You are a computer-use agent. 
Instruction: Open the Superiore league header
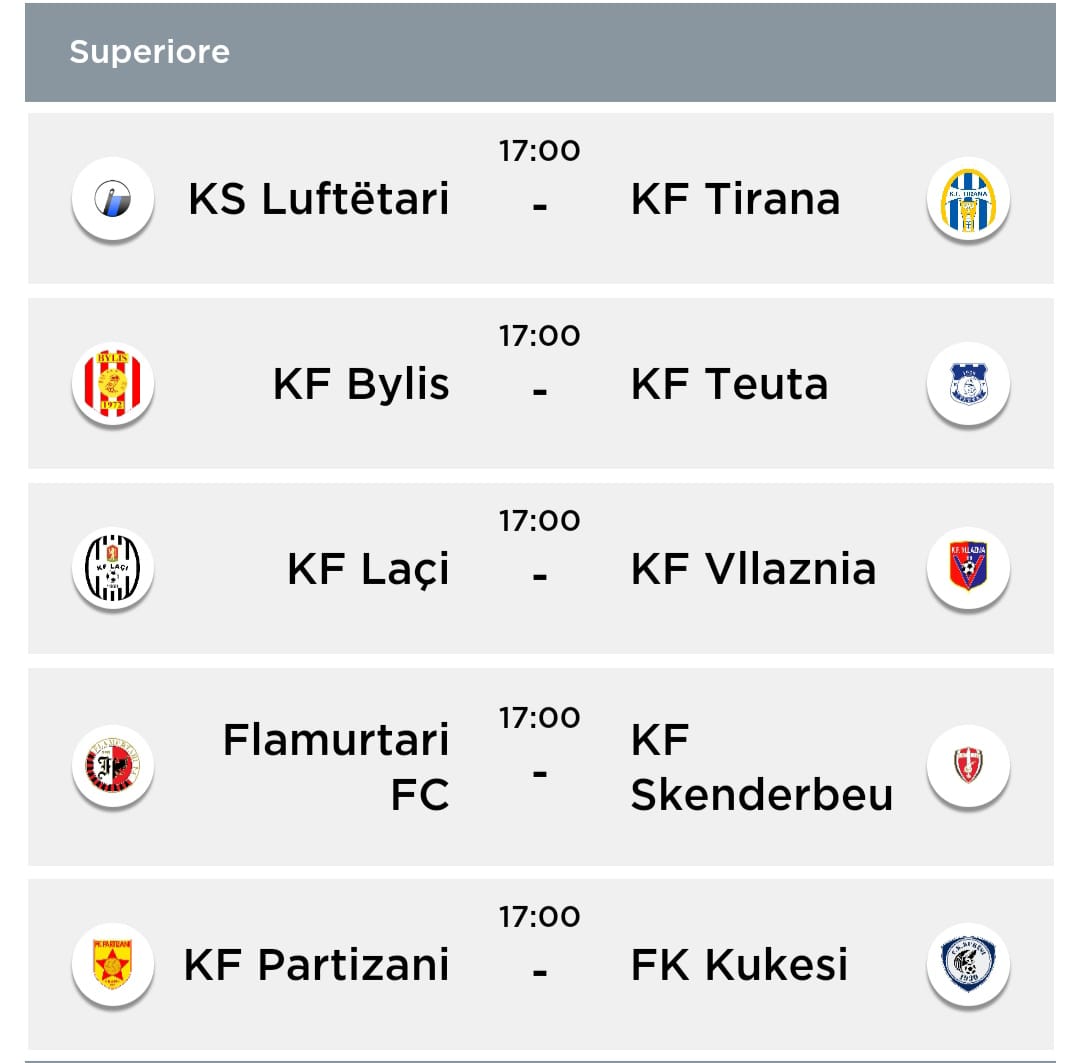[x=150, y=52]
